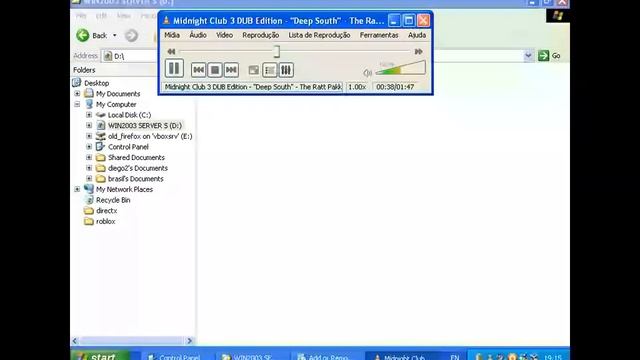640x360 pixels.
Task: Select WIN2003 SERVER S (D:) drive
Action: [x=145, y=125]
